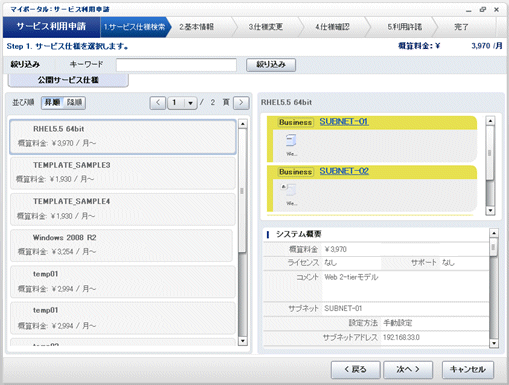Open the SUBNET-01 link

[x=344, y=122]
